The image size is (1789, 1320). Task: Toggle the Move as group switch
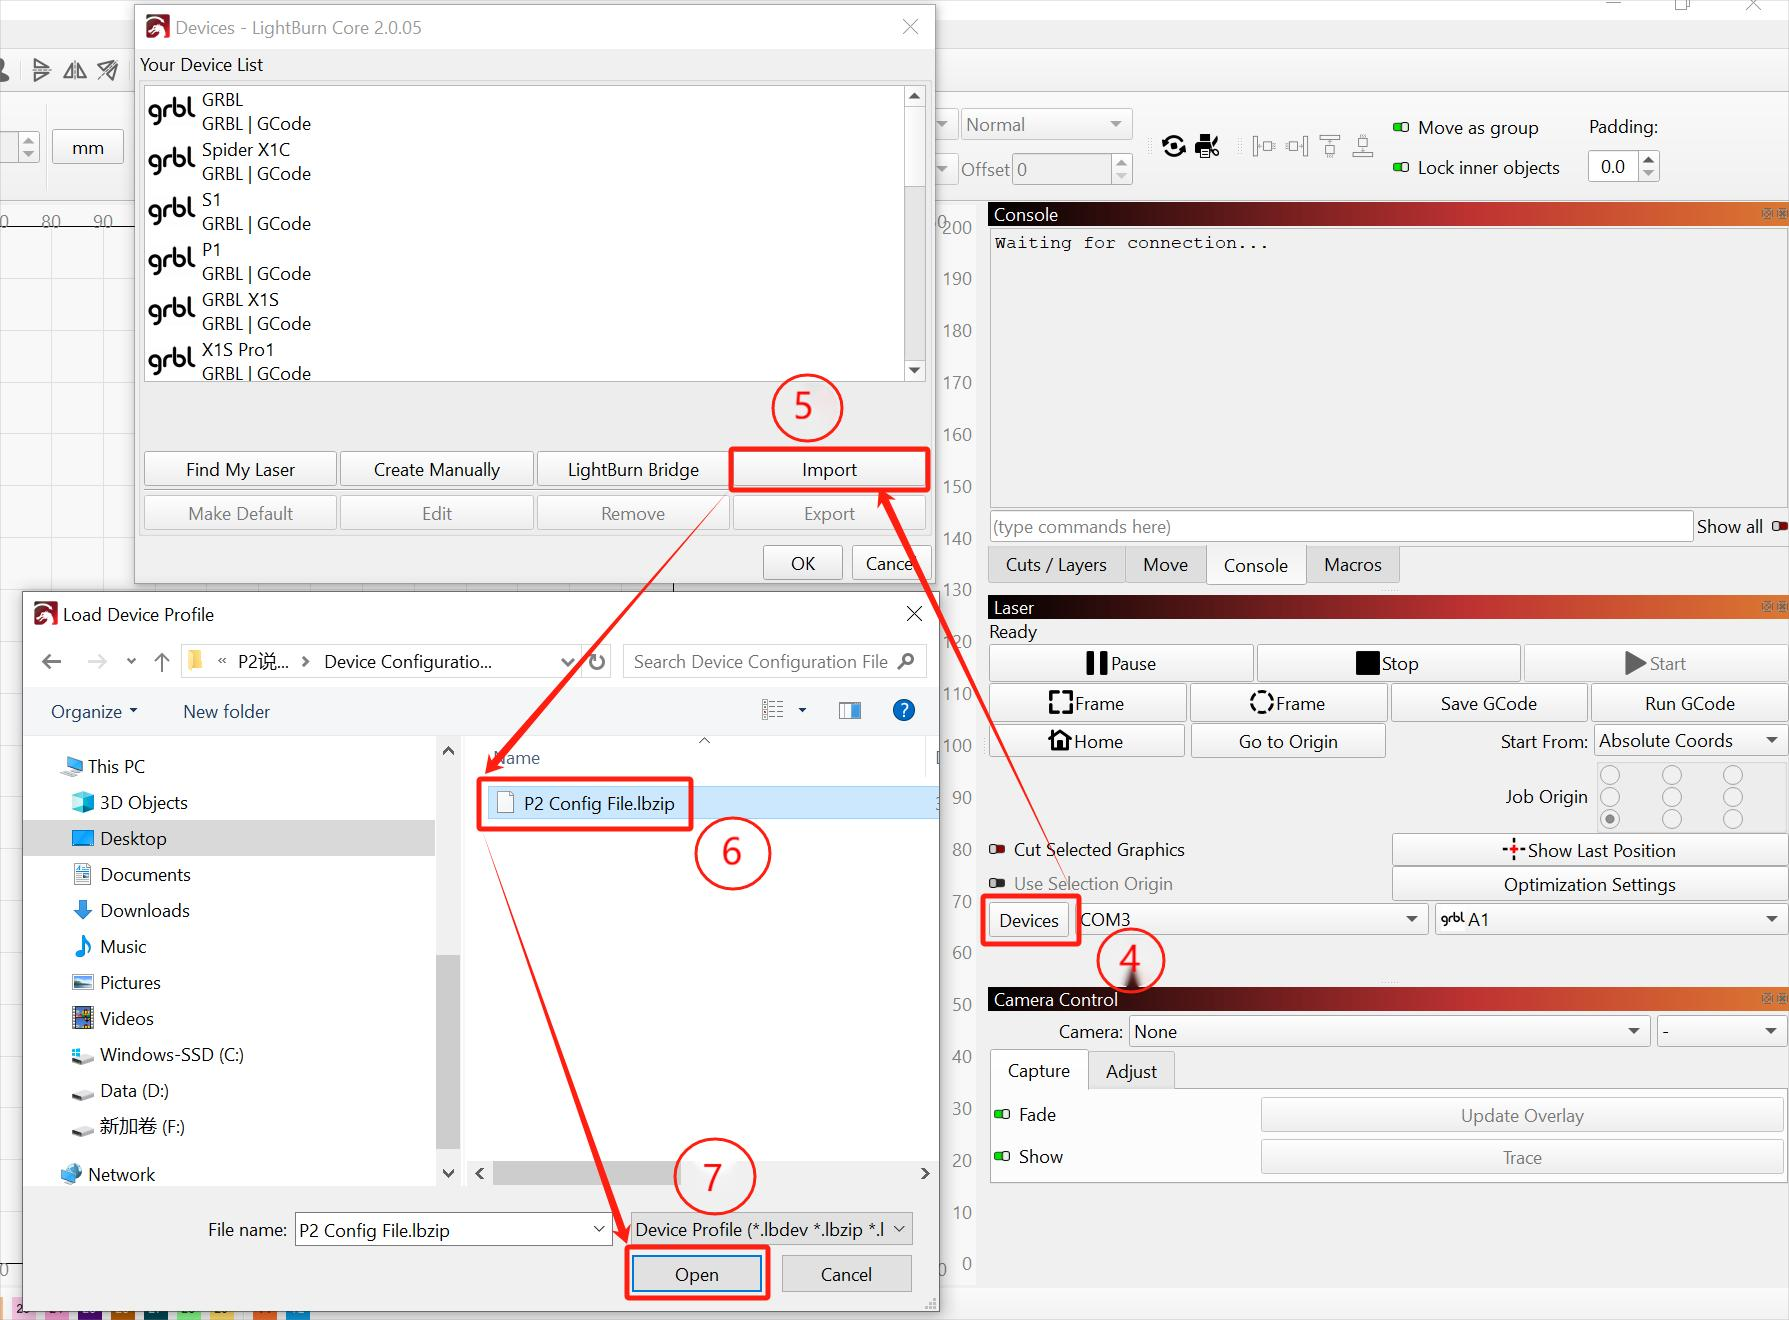point(1401,127)
